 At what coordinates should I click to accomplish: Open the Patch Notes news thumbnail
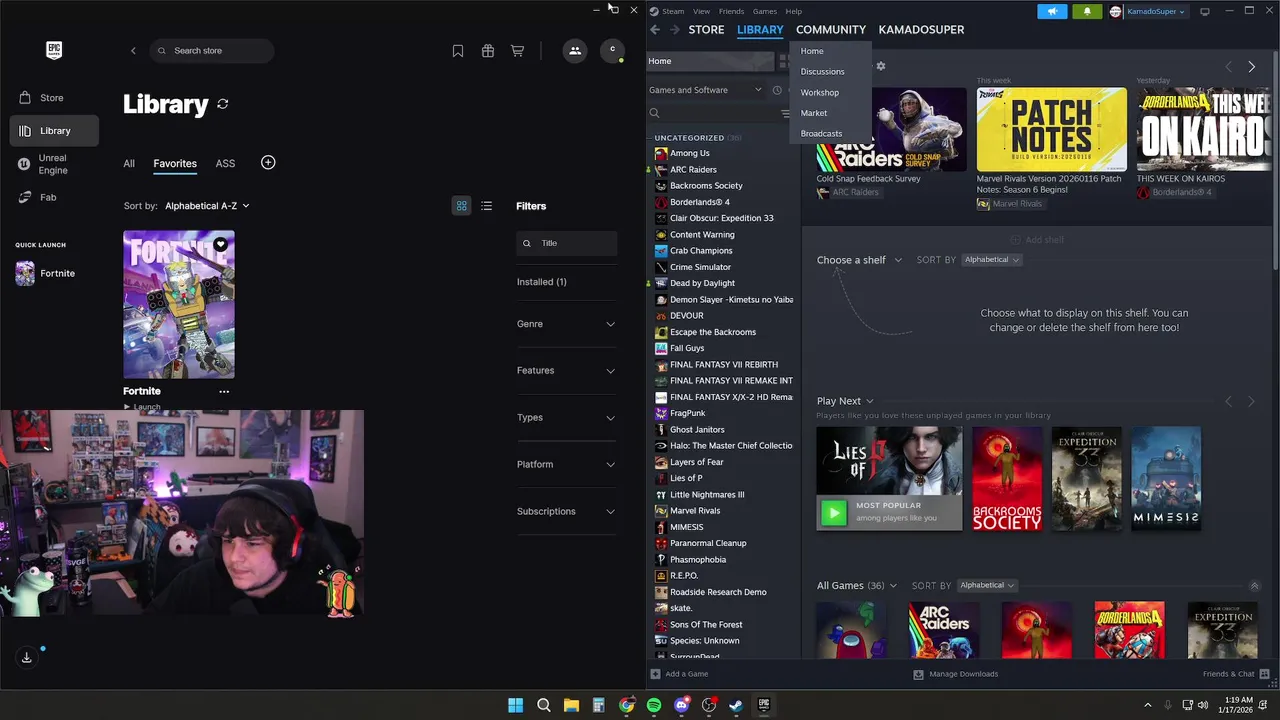click(1051, 130)
